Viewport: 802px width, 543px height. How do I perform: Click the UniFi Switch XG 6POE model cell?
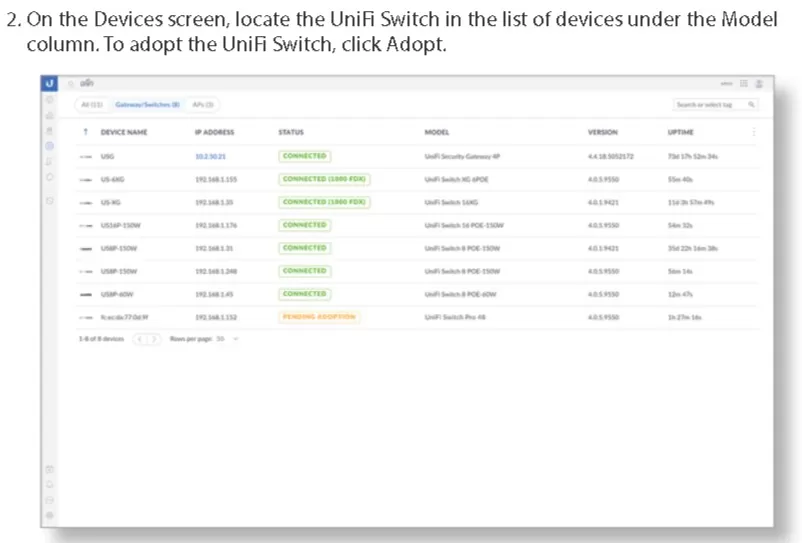click(456, 179)
